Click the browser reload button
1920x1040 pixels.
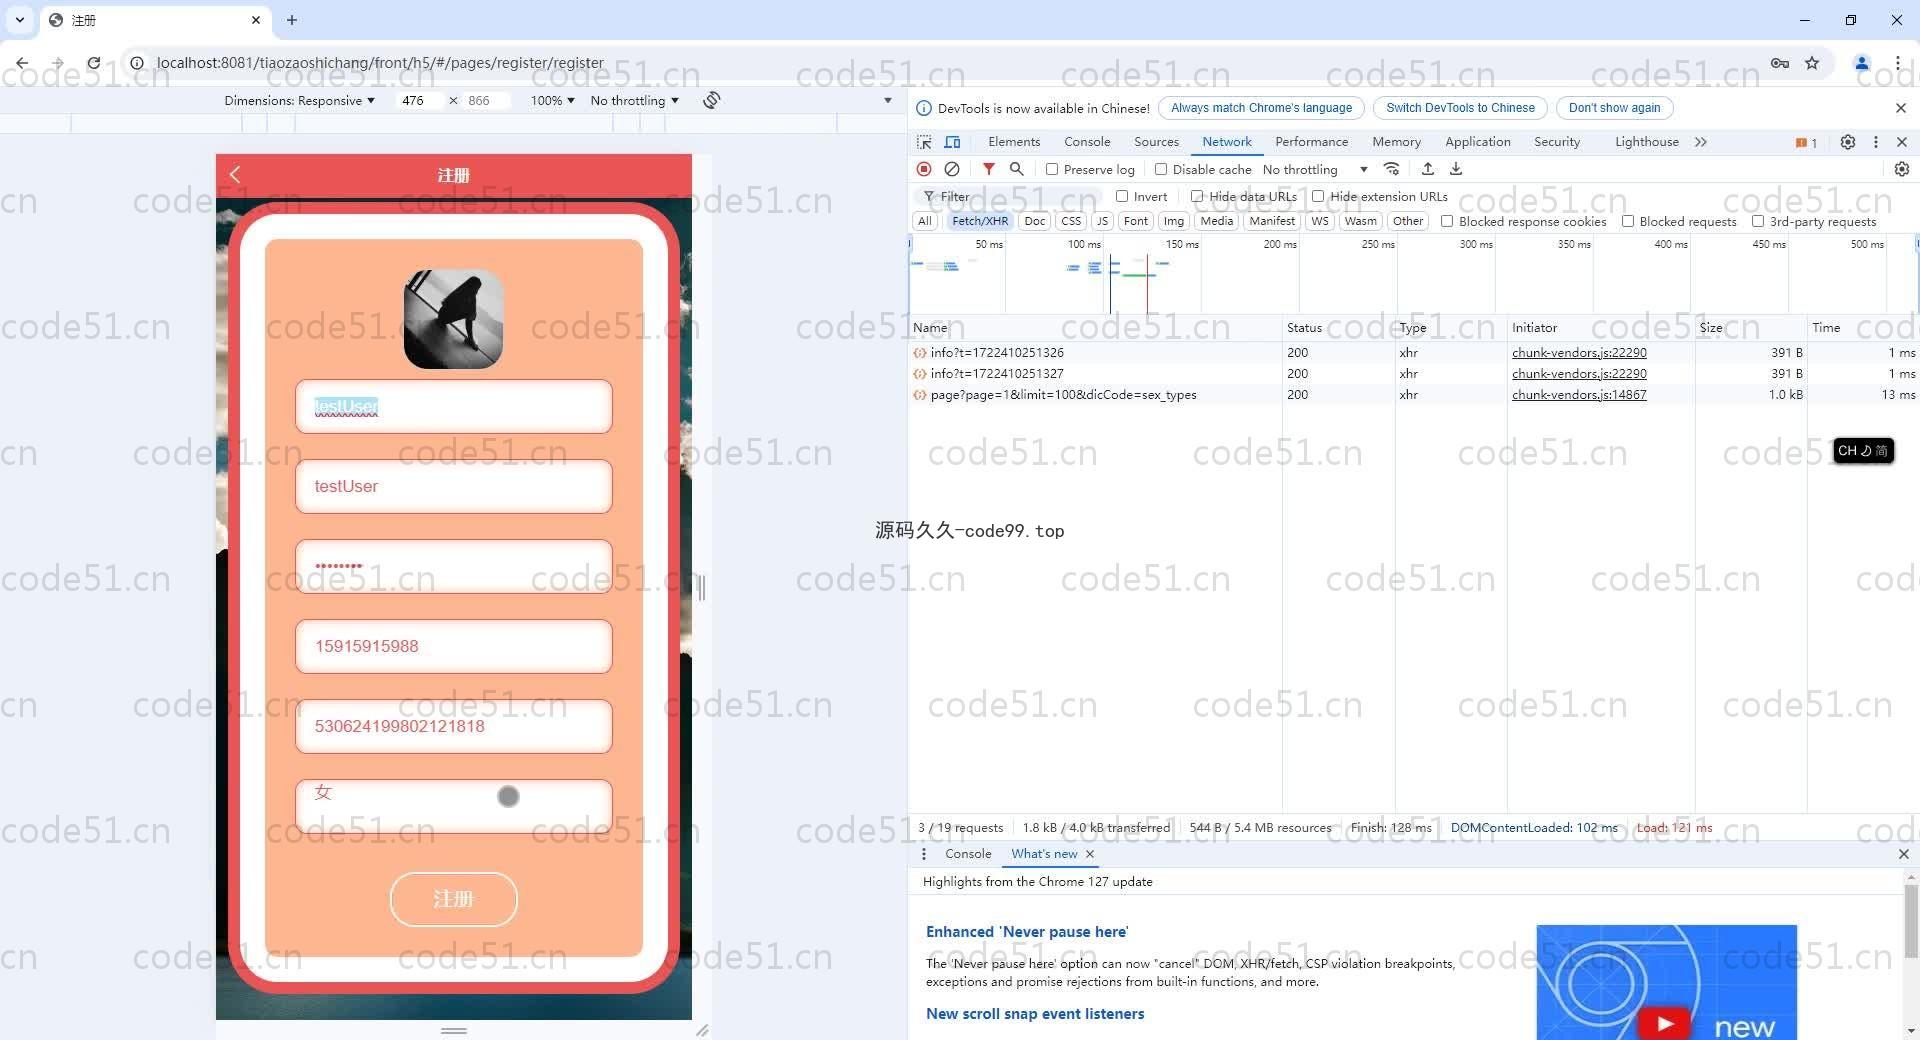[x=93, y=63]
